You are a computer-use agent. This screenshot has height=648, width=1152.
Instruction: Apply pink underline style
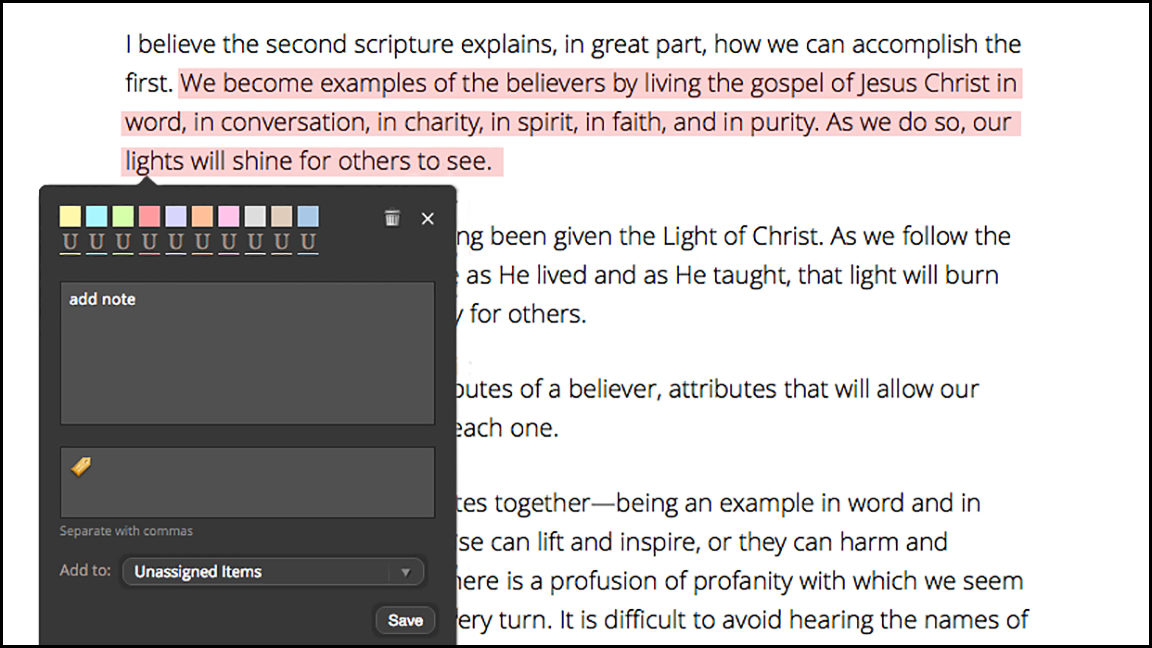229,242
